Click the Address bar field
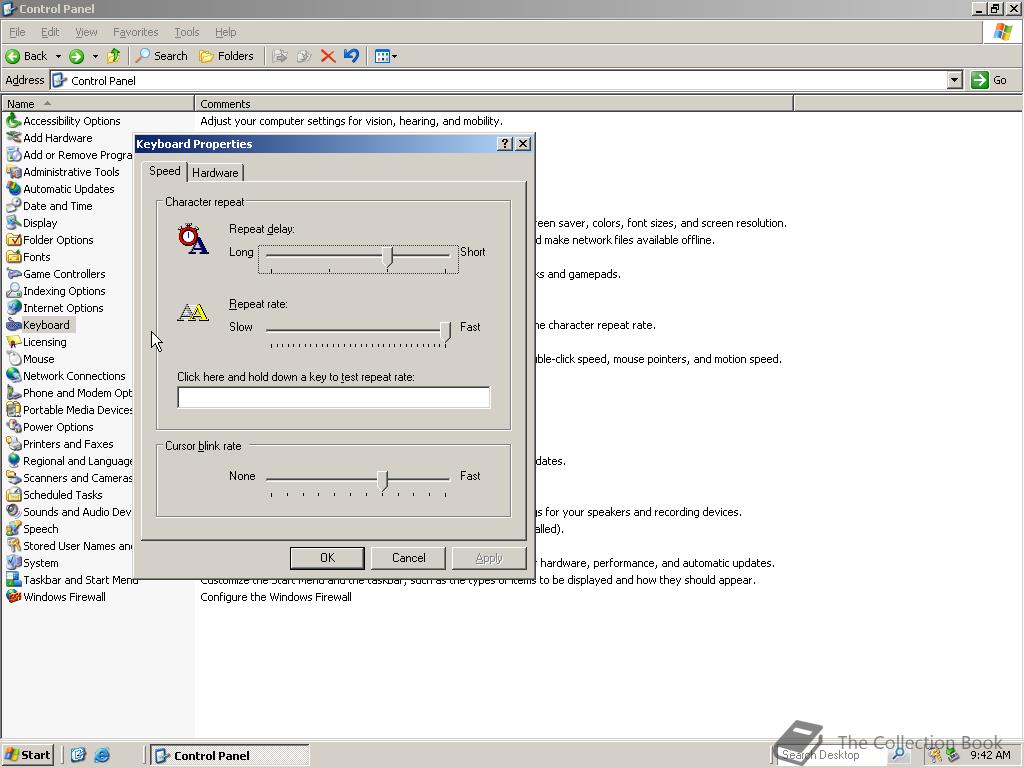 499,80
